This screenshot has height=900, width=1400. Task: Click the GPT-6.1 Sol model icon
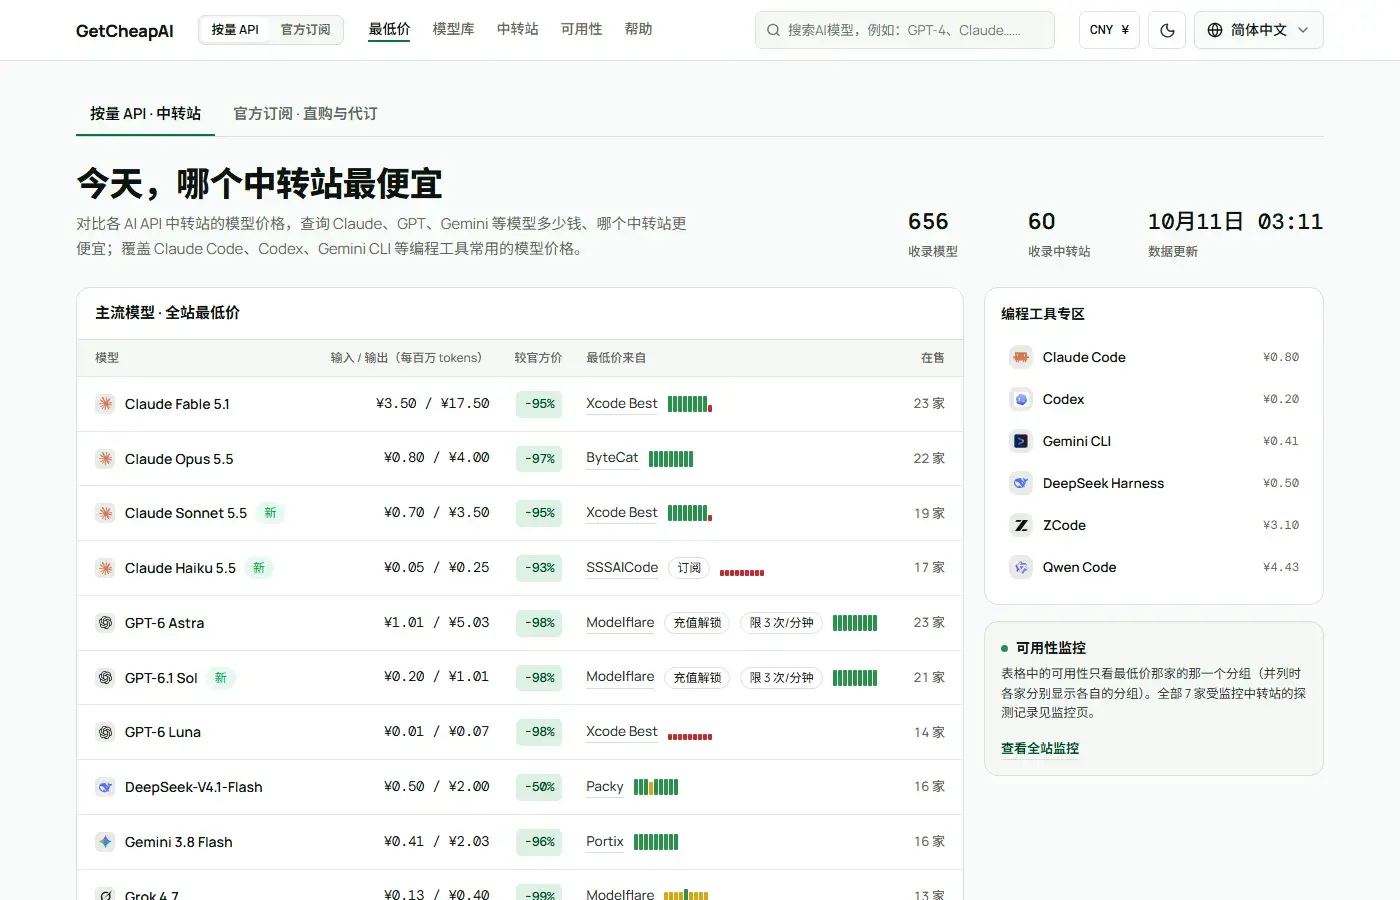(x=105, y=678)
